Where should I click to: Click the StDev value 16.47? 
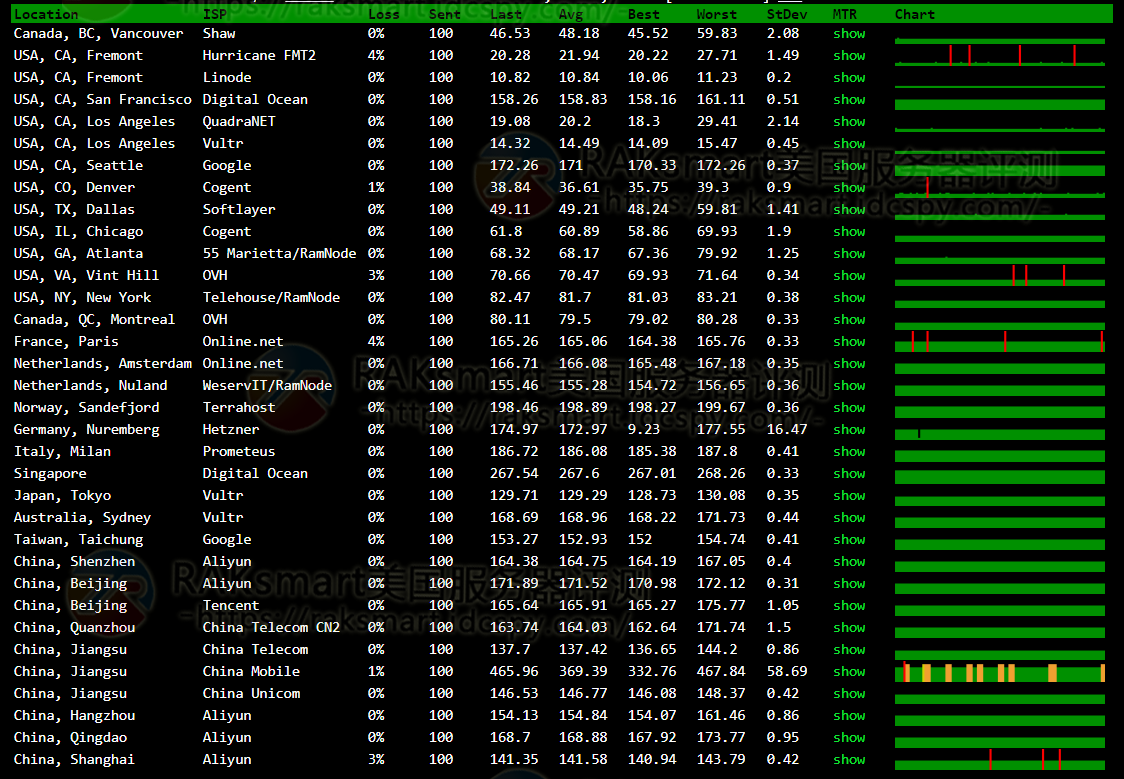(x=786, y=430)
